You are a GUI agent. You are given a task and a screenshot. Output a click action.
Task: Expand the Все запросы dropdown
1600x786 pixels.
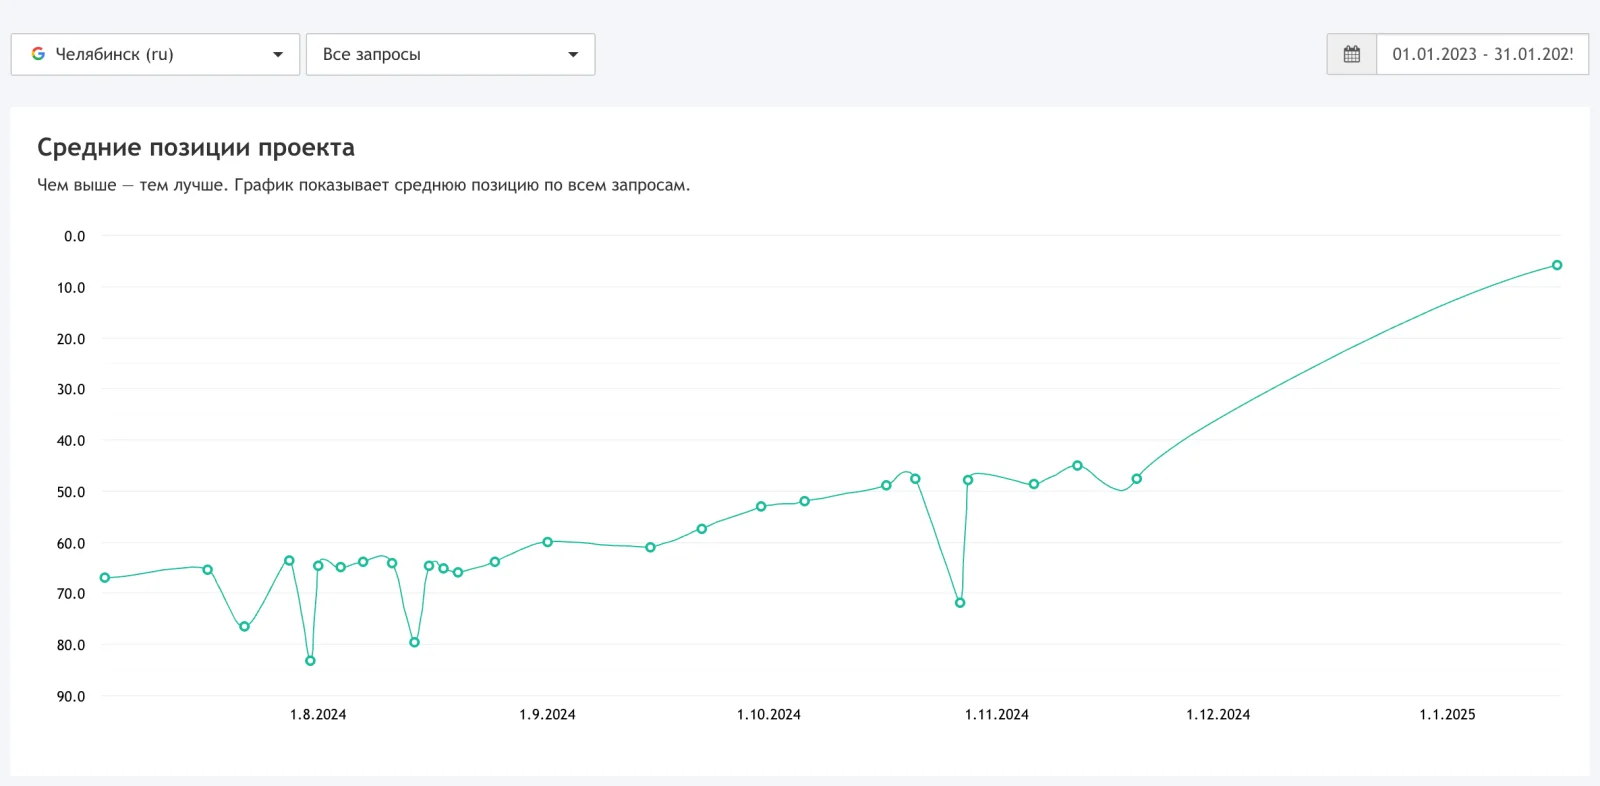click(x=450, y=54)
